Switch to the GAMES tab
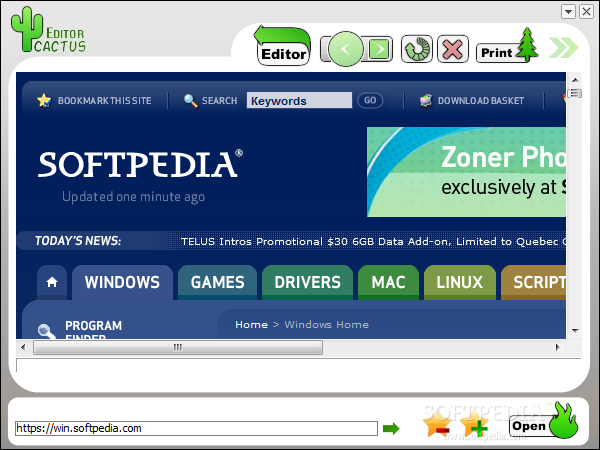 tap(217, 282)
